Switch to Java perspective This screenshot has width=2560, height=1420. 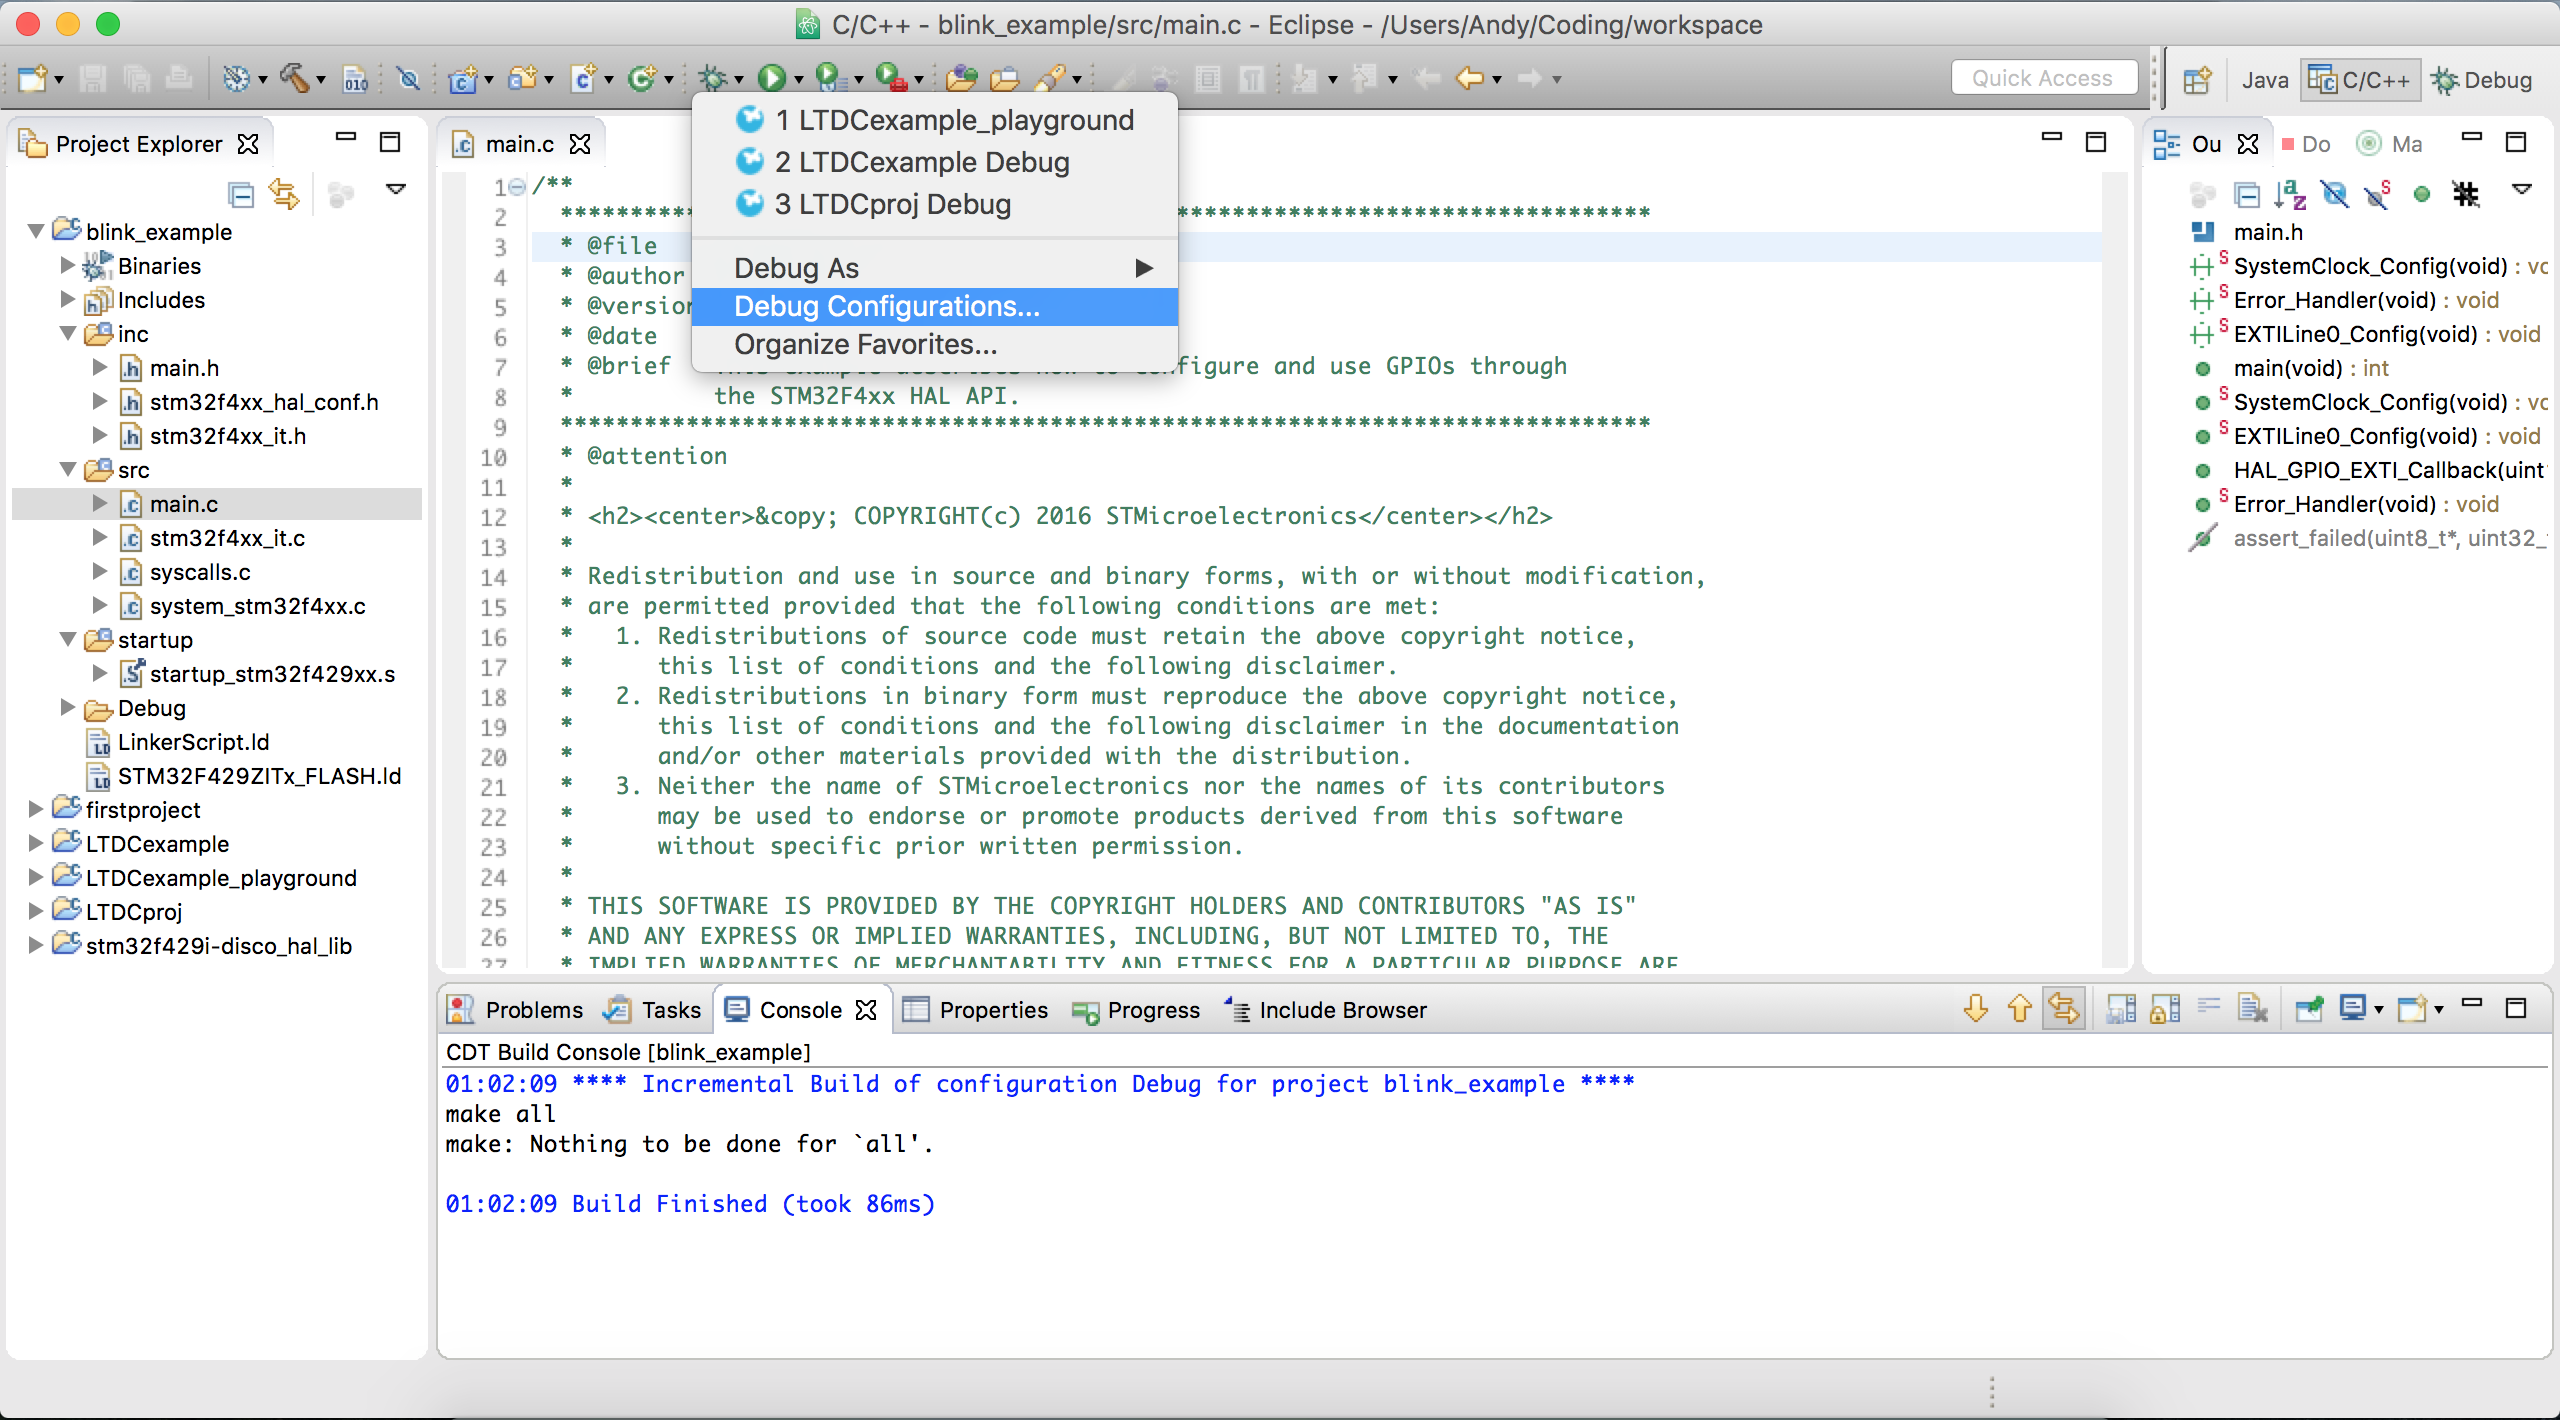click(x=2265, y=80)
